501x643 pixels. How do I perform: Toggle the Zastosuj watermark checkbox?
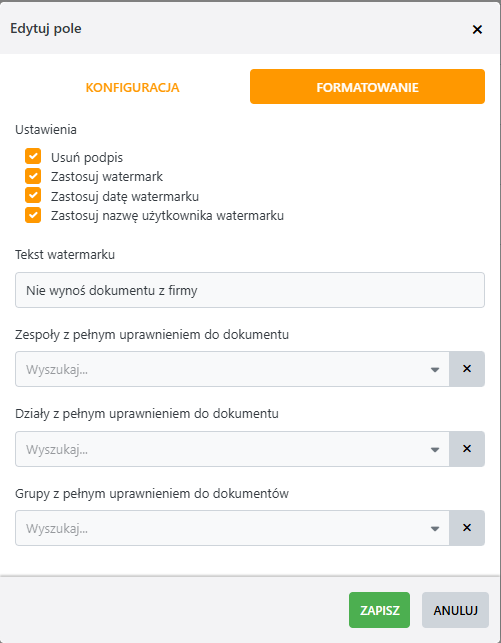tap(33, 176)
